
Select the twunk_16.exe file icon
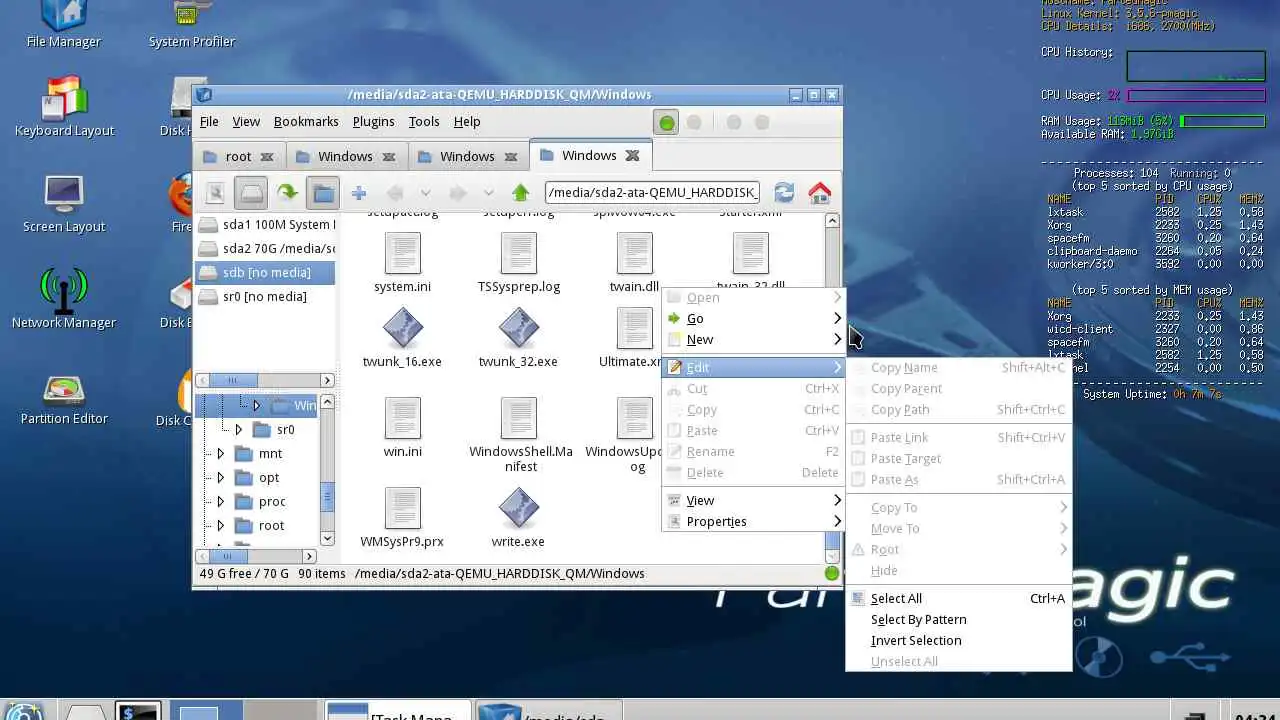point(403,328)
